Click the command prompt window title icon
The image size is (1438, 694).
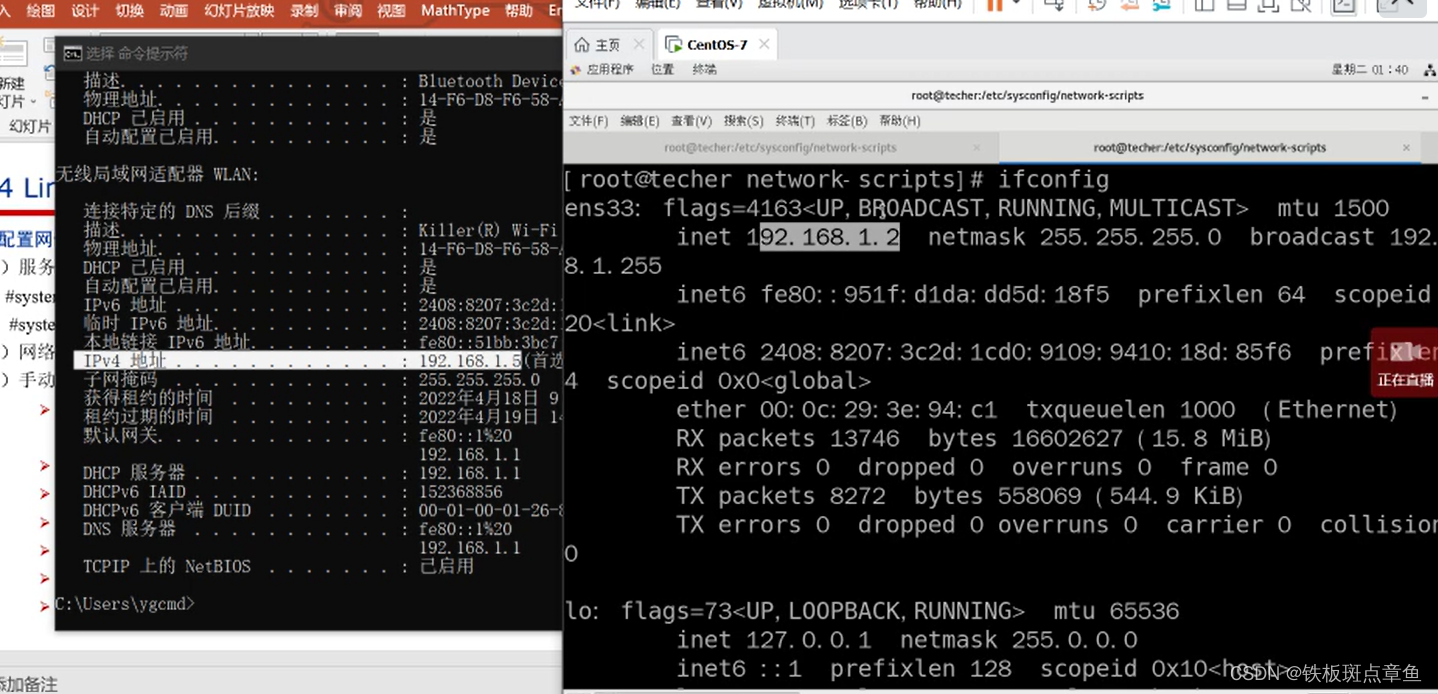[x=72, y=53]
